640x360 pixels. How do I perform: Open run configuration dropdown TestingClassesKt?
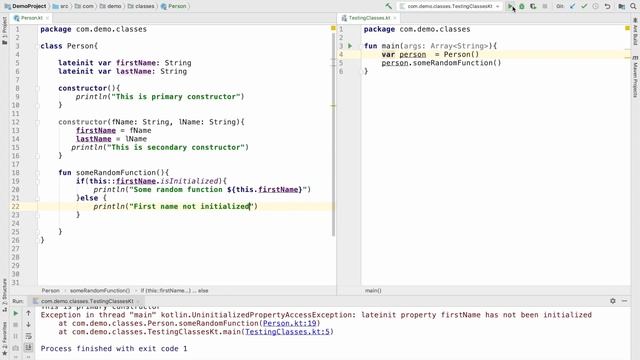tap(450, 6)
